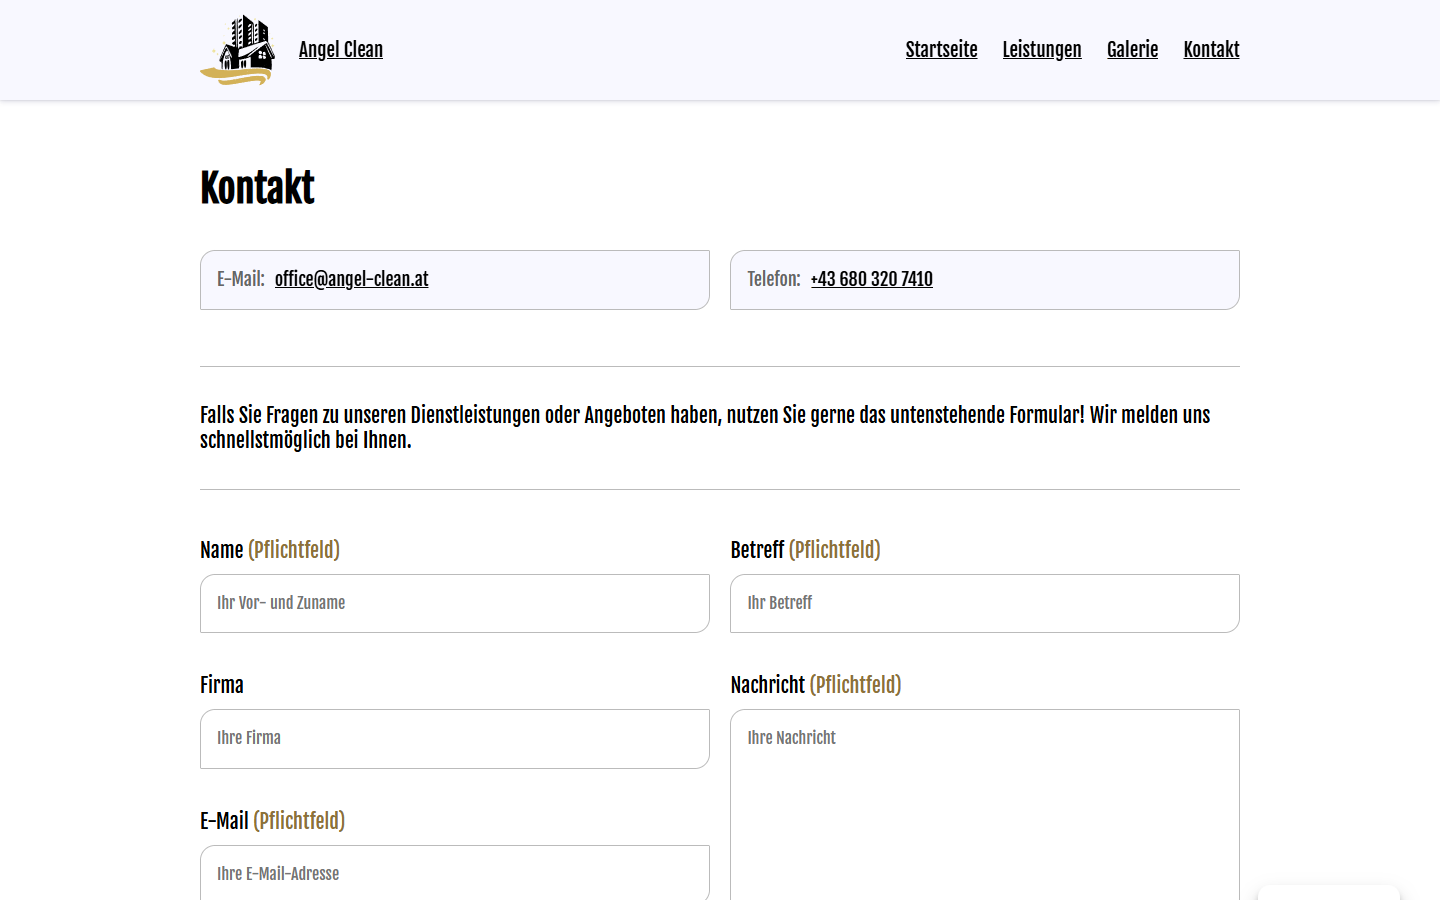Click the E-Mail: label in contact box
The height and width of the screenshot is (900, 1440).
(x=241, y=279)
